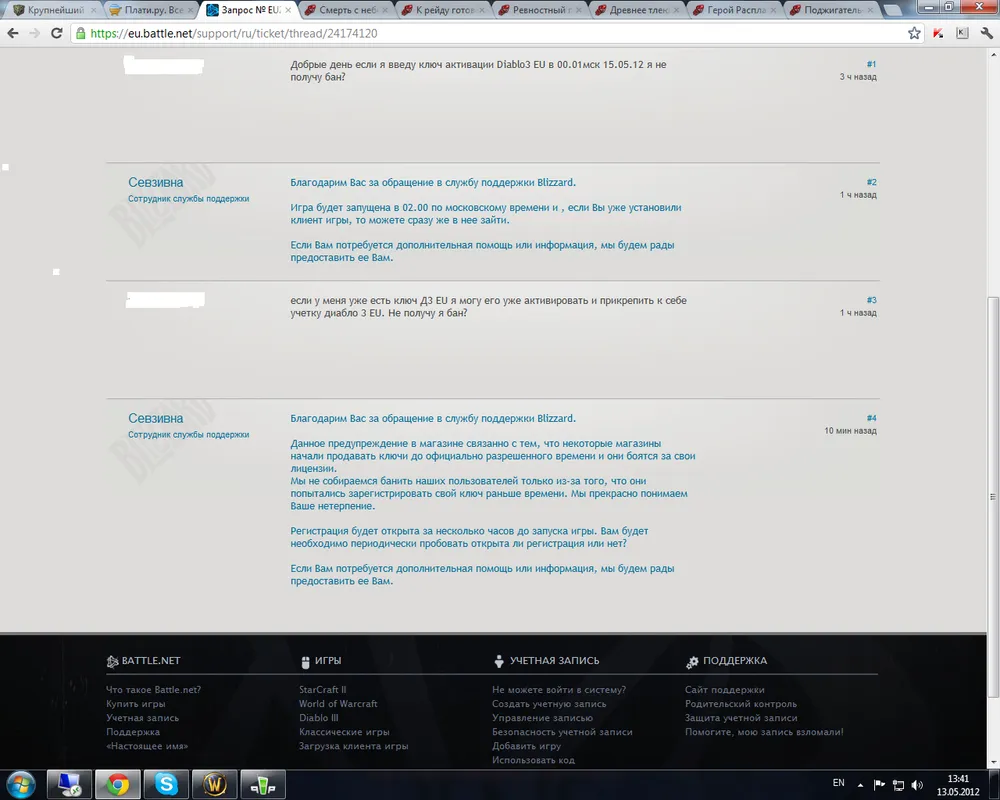Image resolution: width=1000 pixels, height=800 pixels.
Task: Reload the page with refresh button
Action: tap(56, 33)
